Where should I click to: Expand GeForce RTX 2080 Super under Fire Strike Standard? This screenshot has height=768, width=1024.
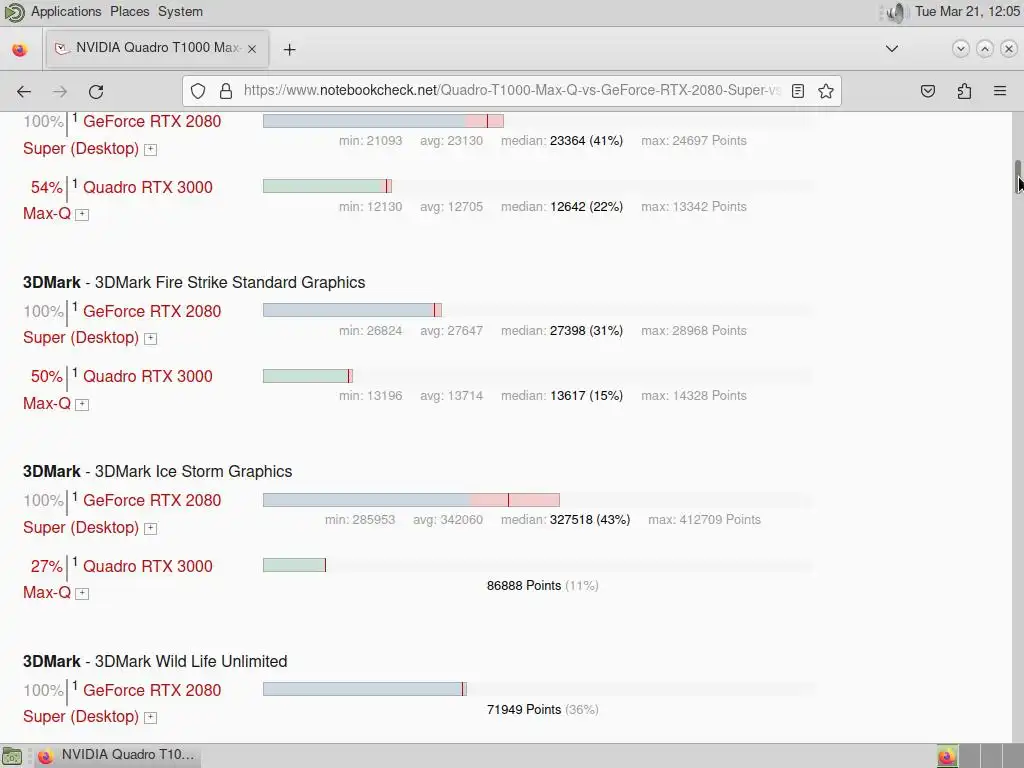point(150,338)
